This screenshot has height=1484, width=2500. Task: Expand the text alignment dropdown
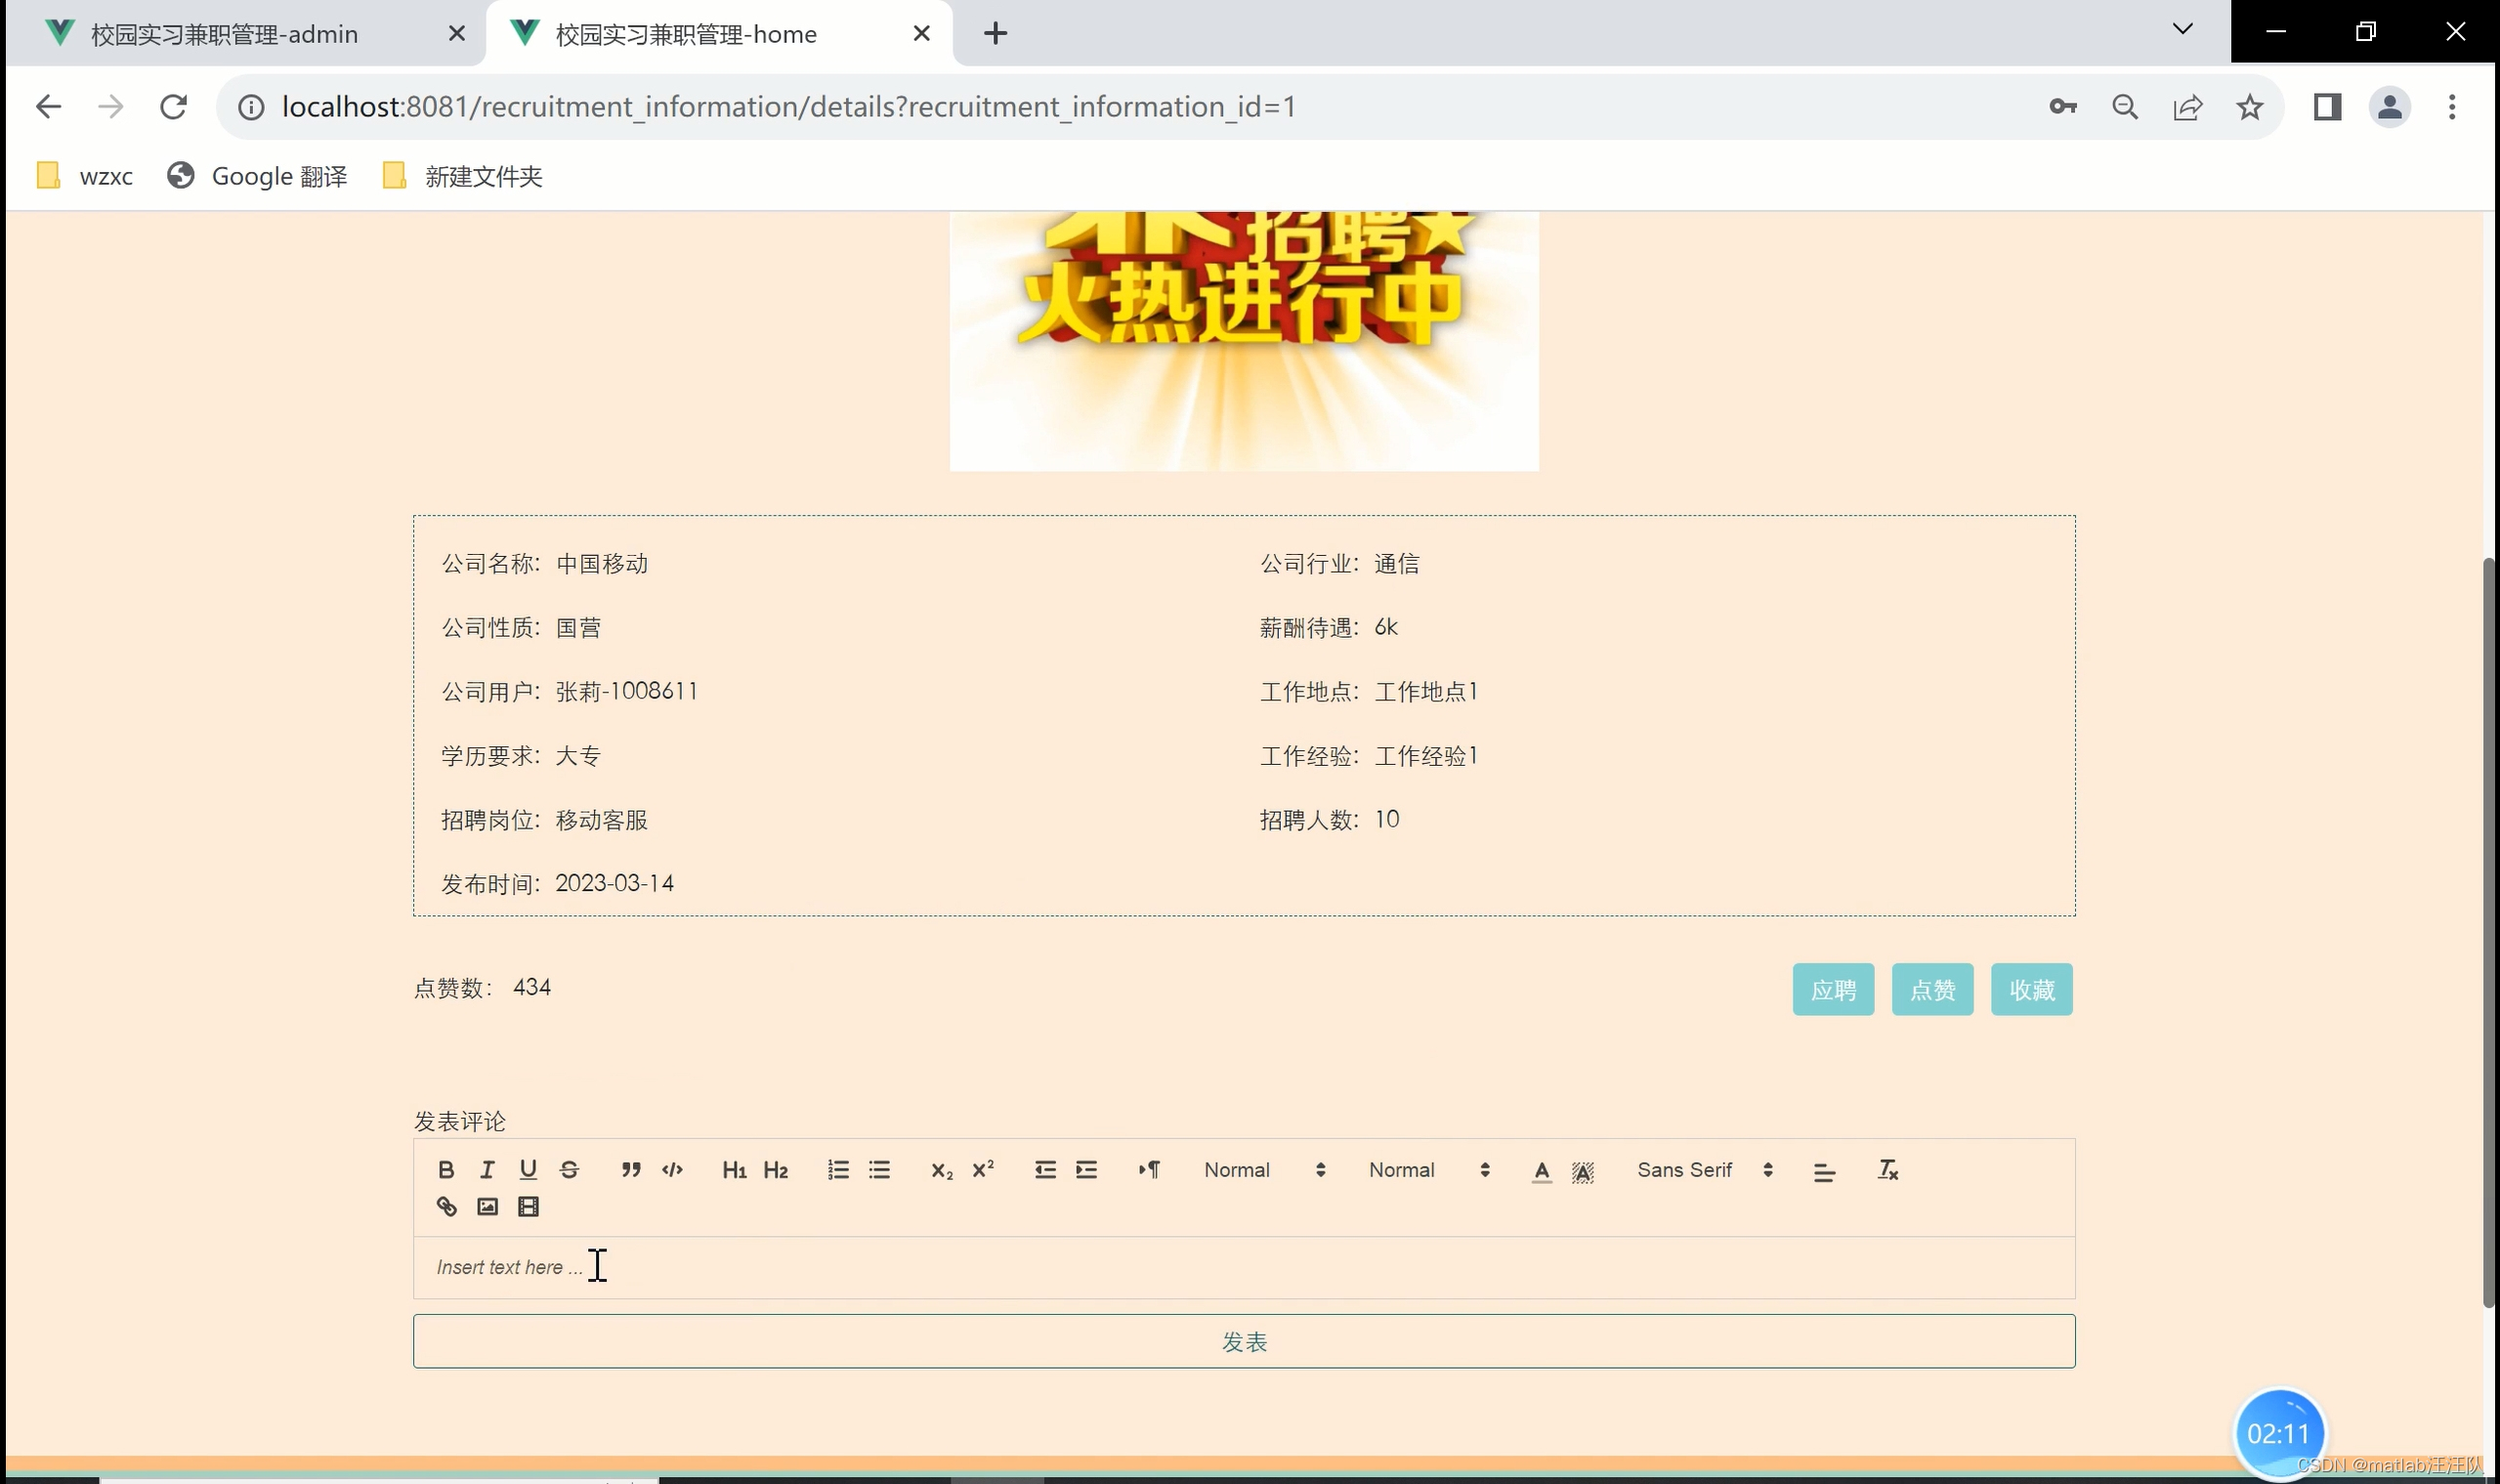(1824, 1172)
